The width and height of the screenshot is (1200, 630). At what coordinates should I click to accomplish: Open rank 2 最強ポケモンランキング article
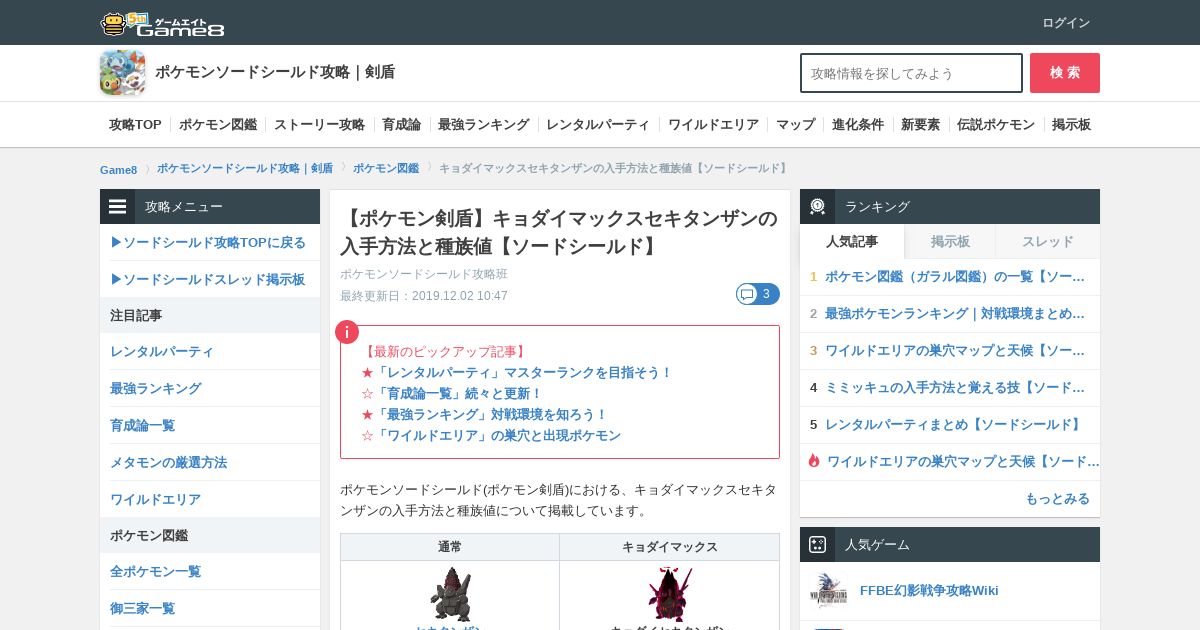point(955,314)
